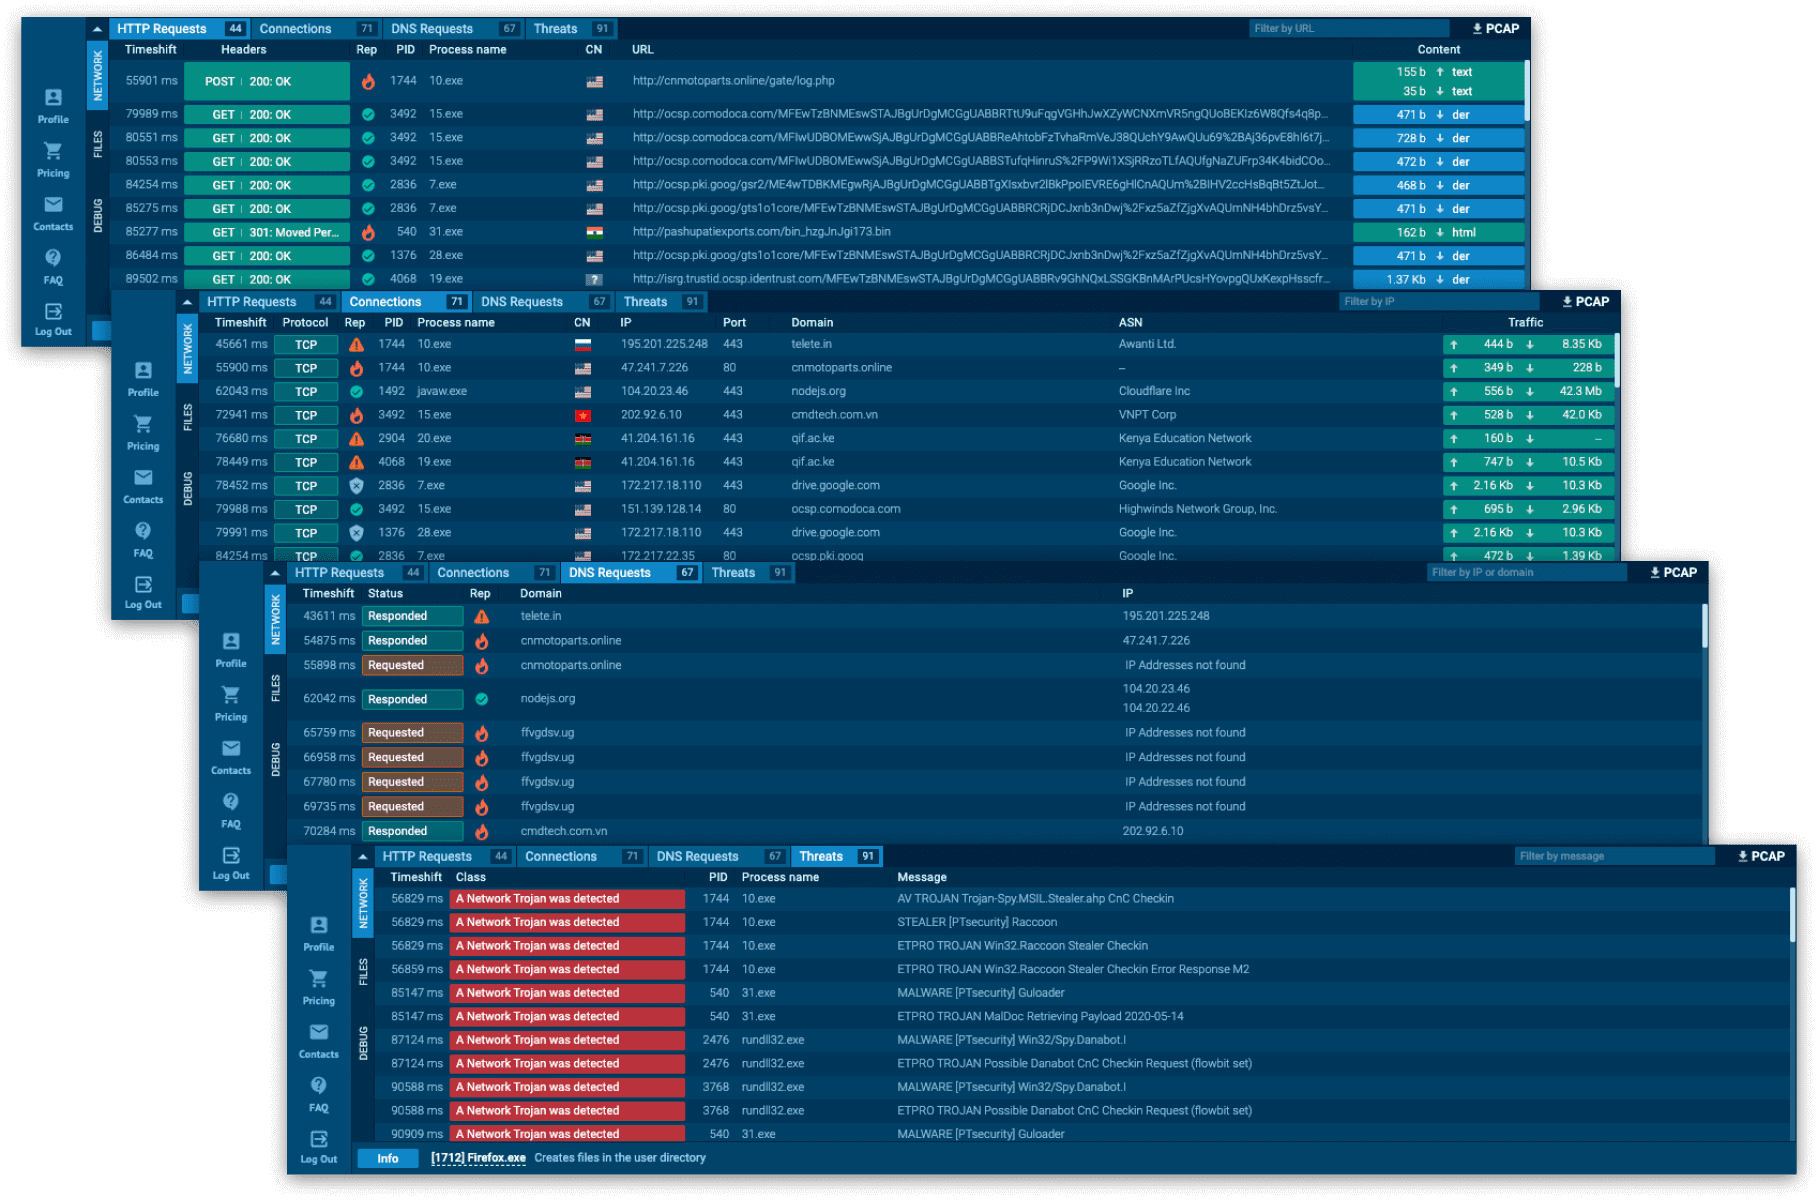Click the fire reputation icon for cnmotoparts.online/gate/log.php
The height and width of the screenshot is (1204, 1818).
[x=368, y=82]
